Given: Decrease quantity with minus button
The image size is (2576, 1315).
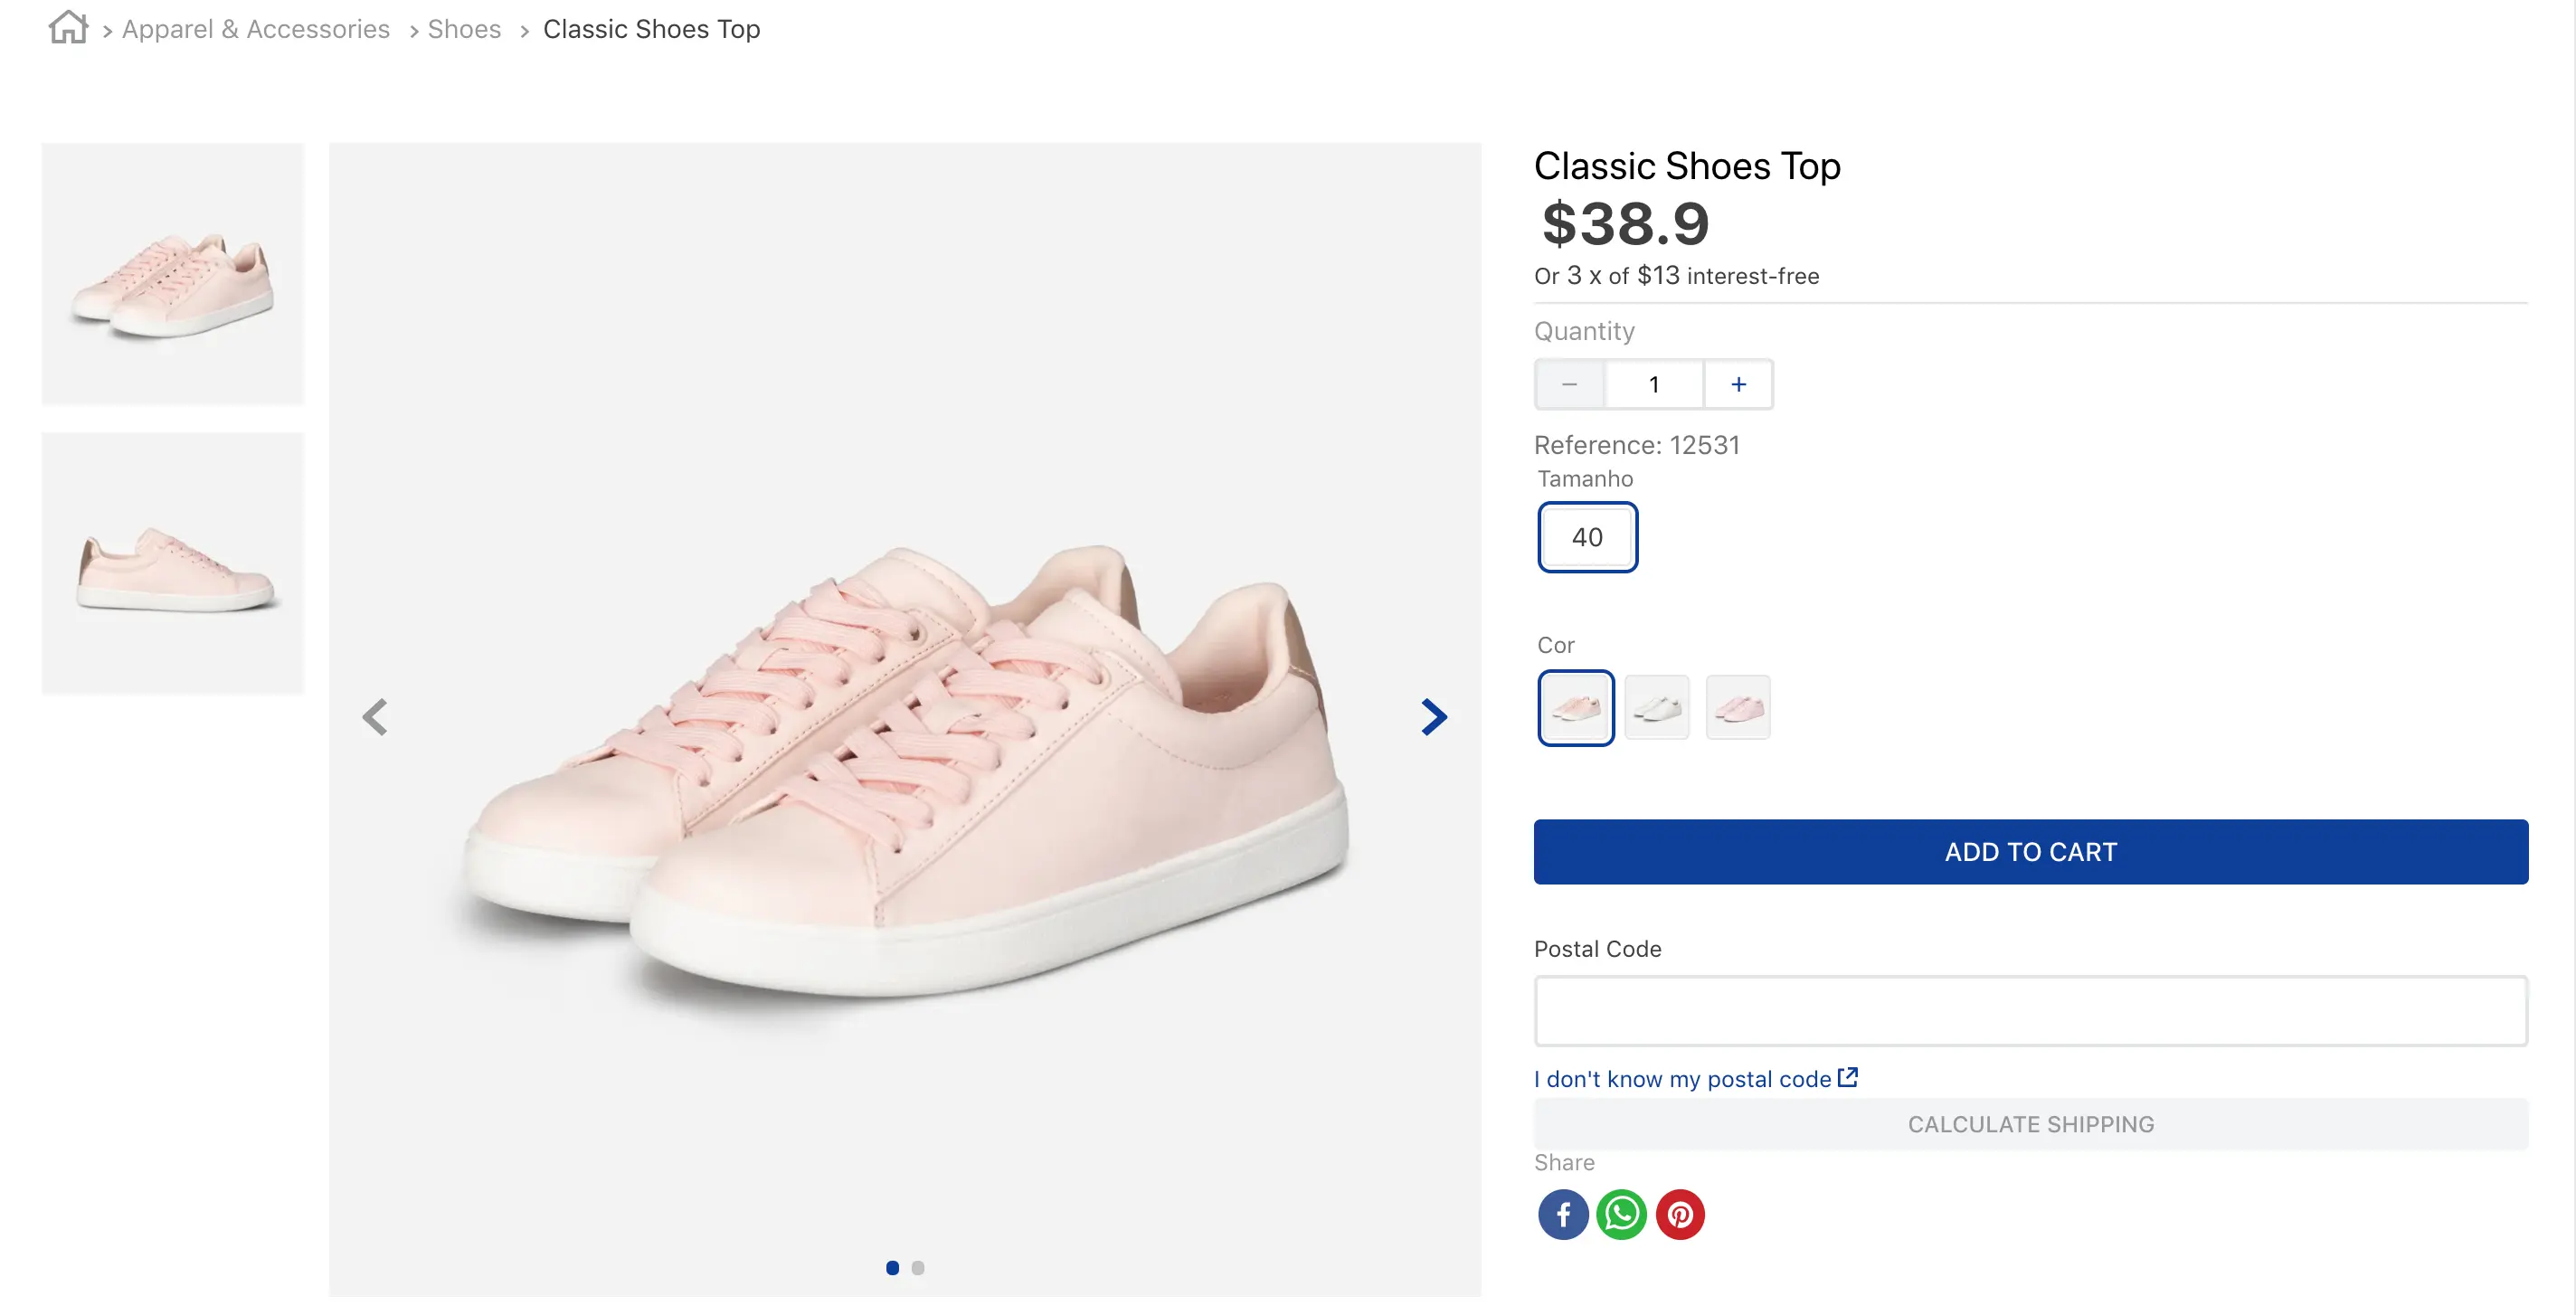Looking at the screenshot, I should 1569,385.
